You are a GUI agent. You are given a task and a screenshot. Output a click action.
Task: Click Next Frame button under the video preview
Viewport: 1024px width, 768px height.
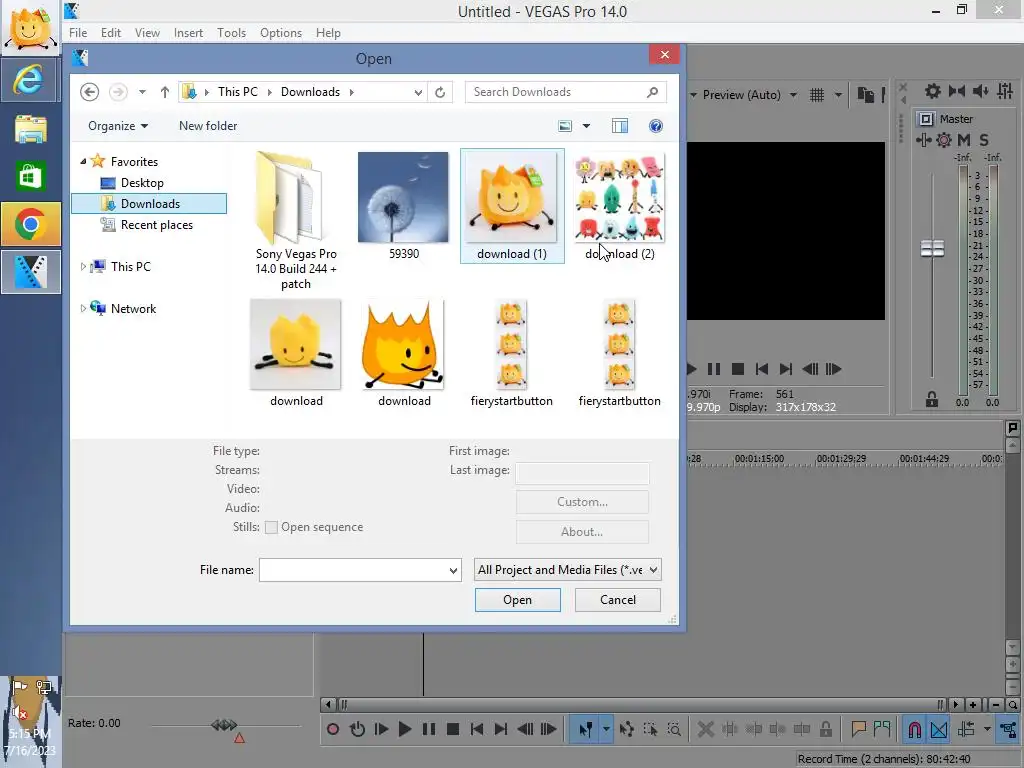834,369
